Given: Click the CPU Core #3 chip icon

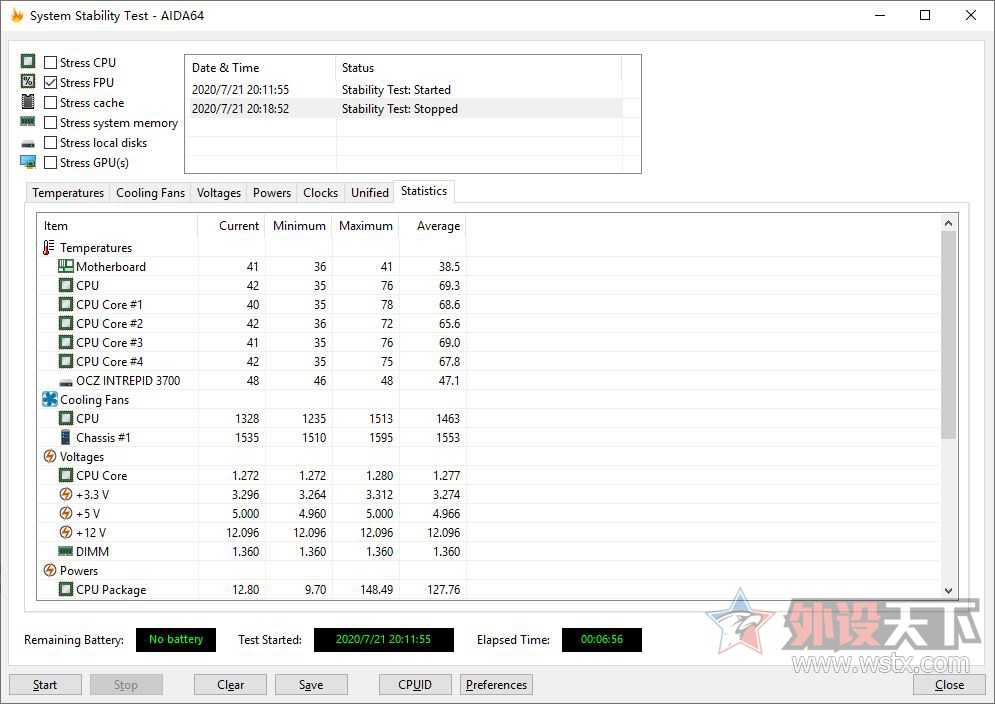Looking at the screenshot, I should (x=66, y=343).
